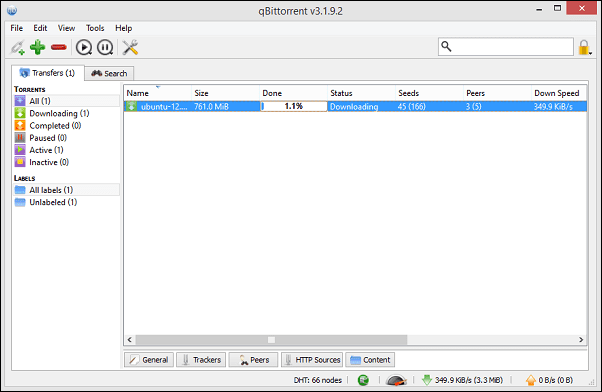Open the Trackers properties tab

point(201,360)
